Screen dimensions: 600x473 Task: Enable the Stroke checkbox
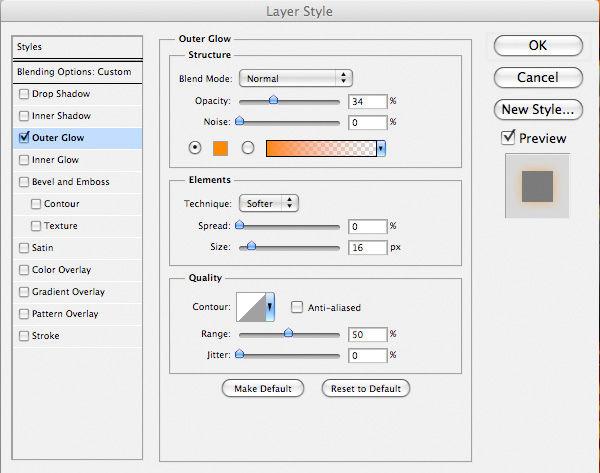pos(24,336)
